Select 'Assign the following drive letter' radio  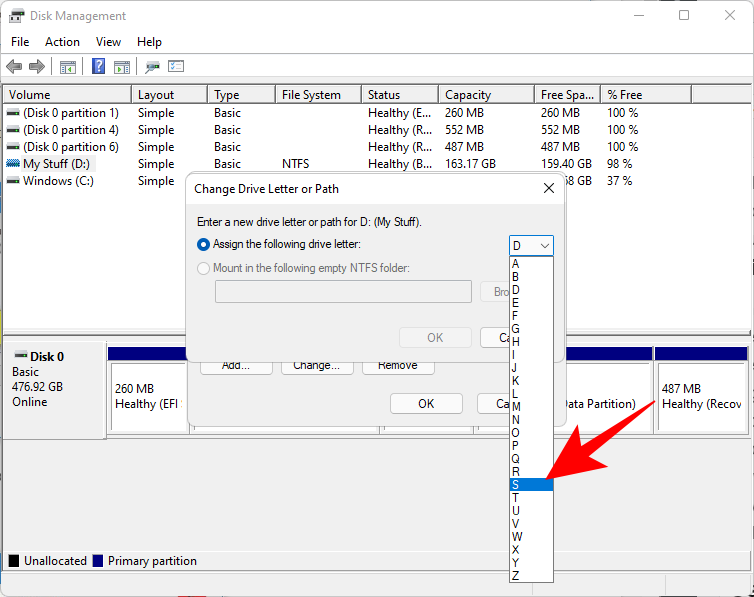coord(204,244)
